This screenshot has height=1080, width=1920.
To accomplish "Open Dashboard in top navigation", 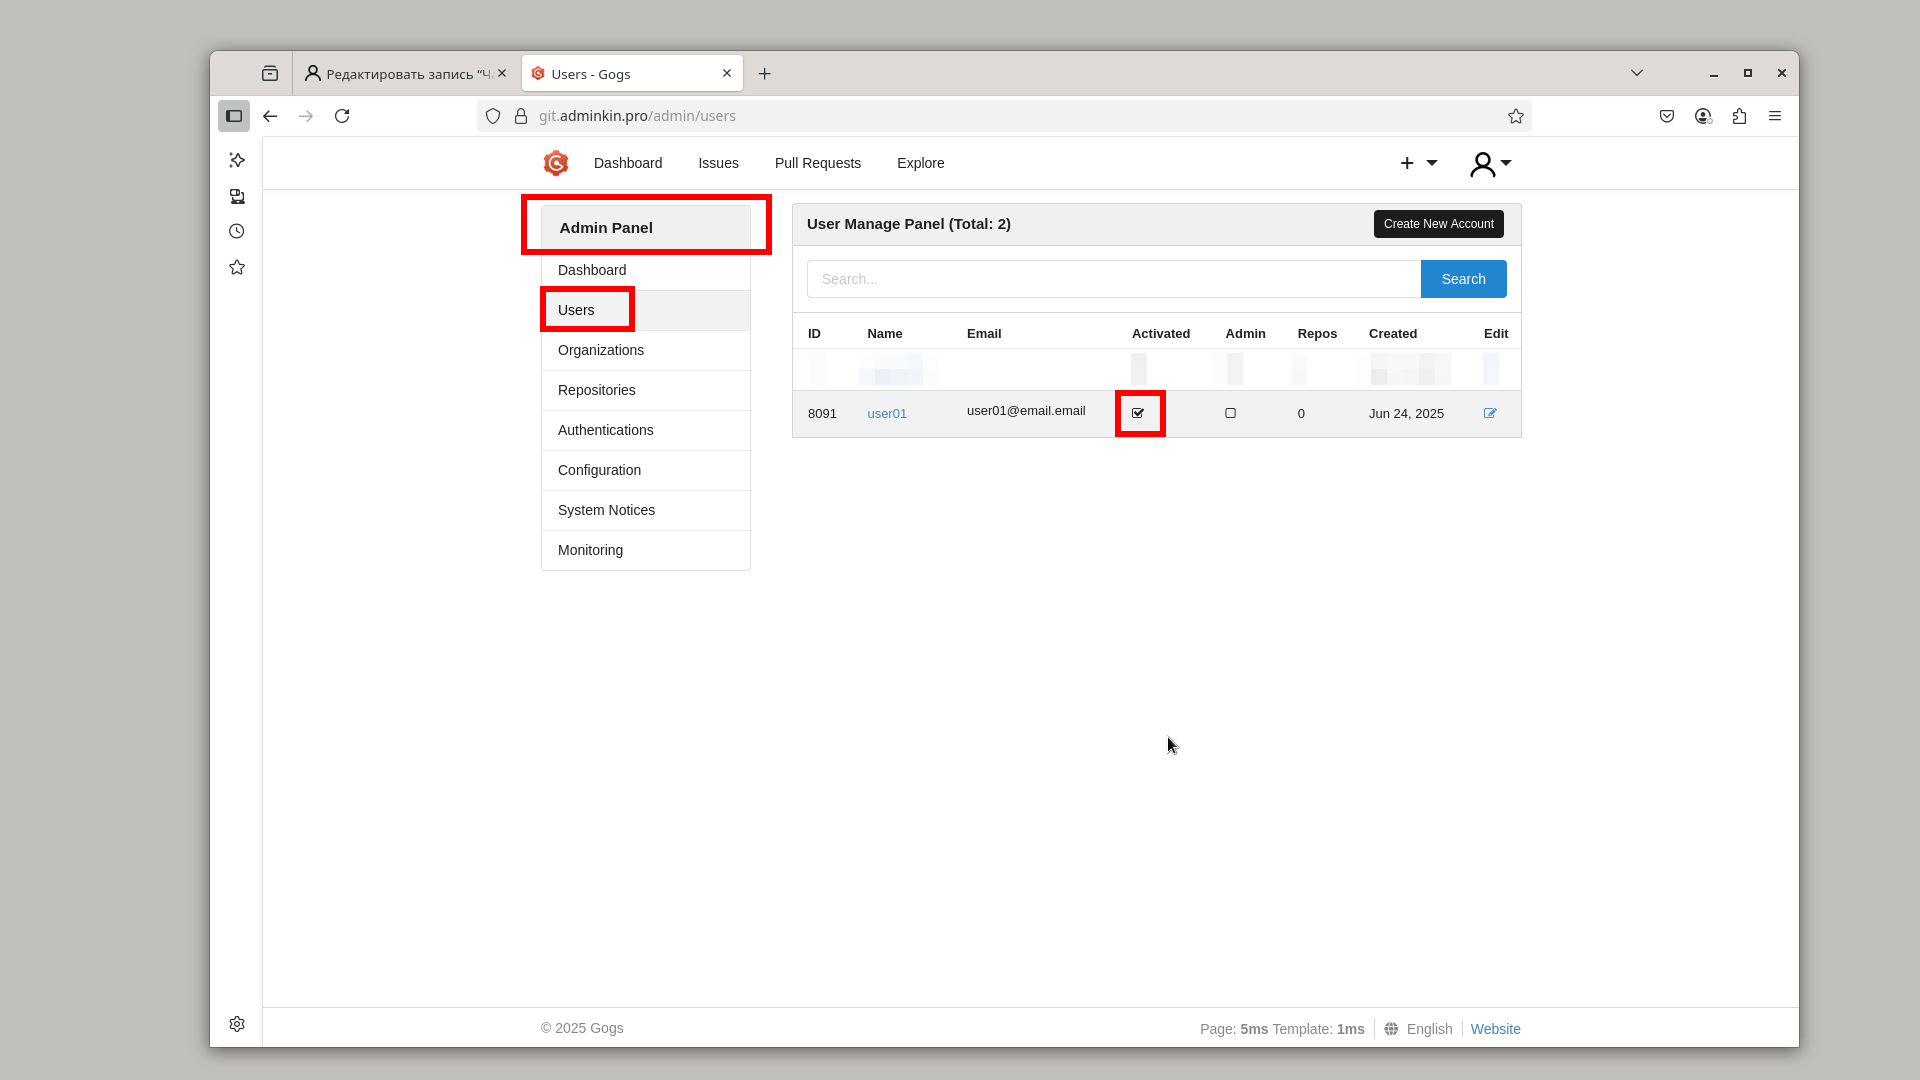I will click(628, 163).
